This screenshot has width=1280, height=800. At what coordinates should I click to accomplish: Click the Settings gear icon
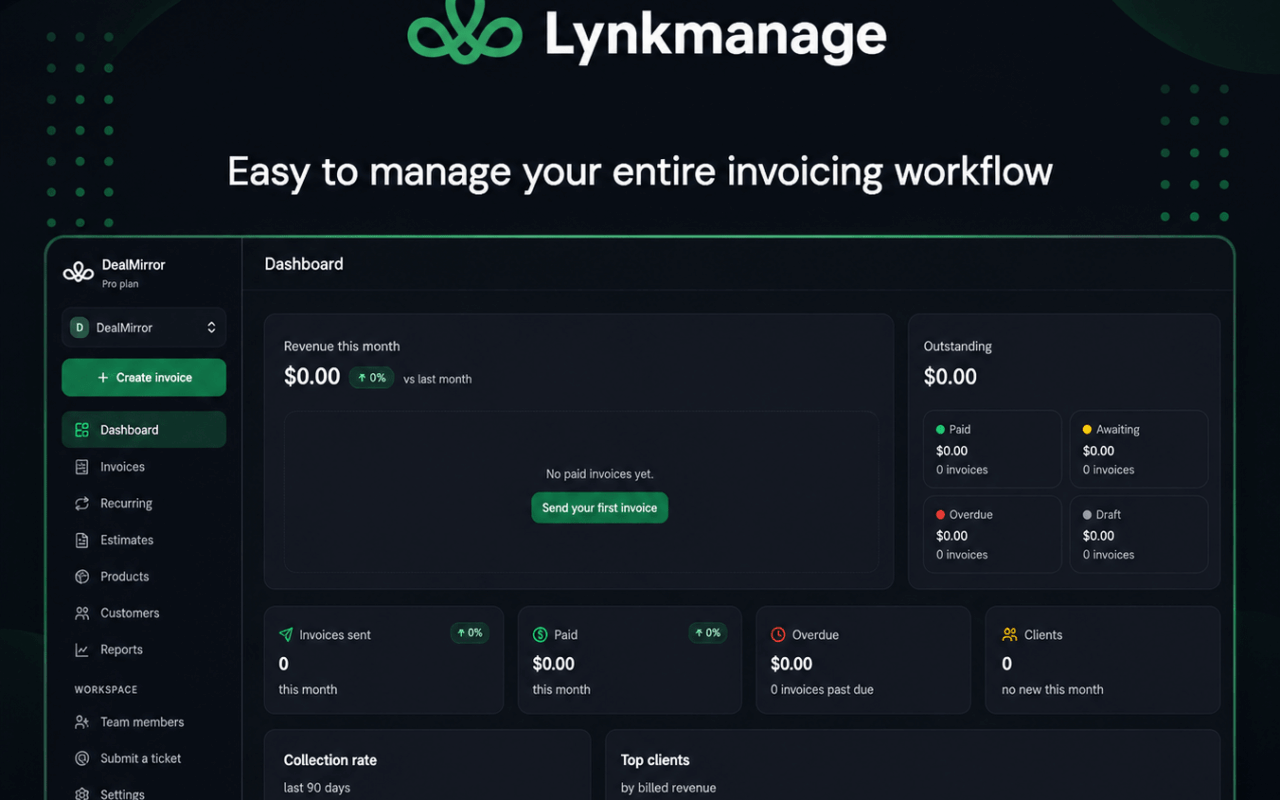coord(82,794)
